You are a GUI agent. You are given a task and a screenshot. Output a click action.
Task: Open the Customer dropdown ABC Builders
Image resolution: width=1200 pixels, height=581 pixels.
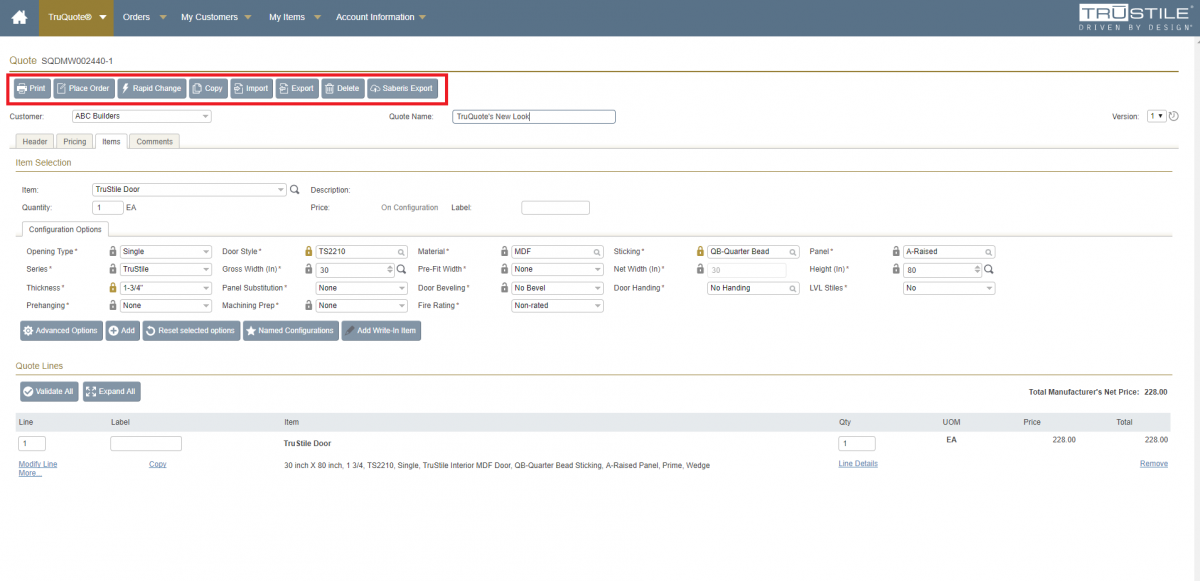pos(141,116)
